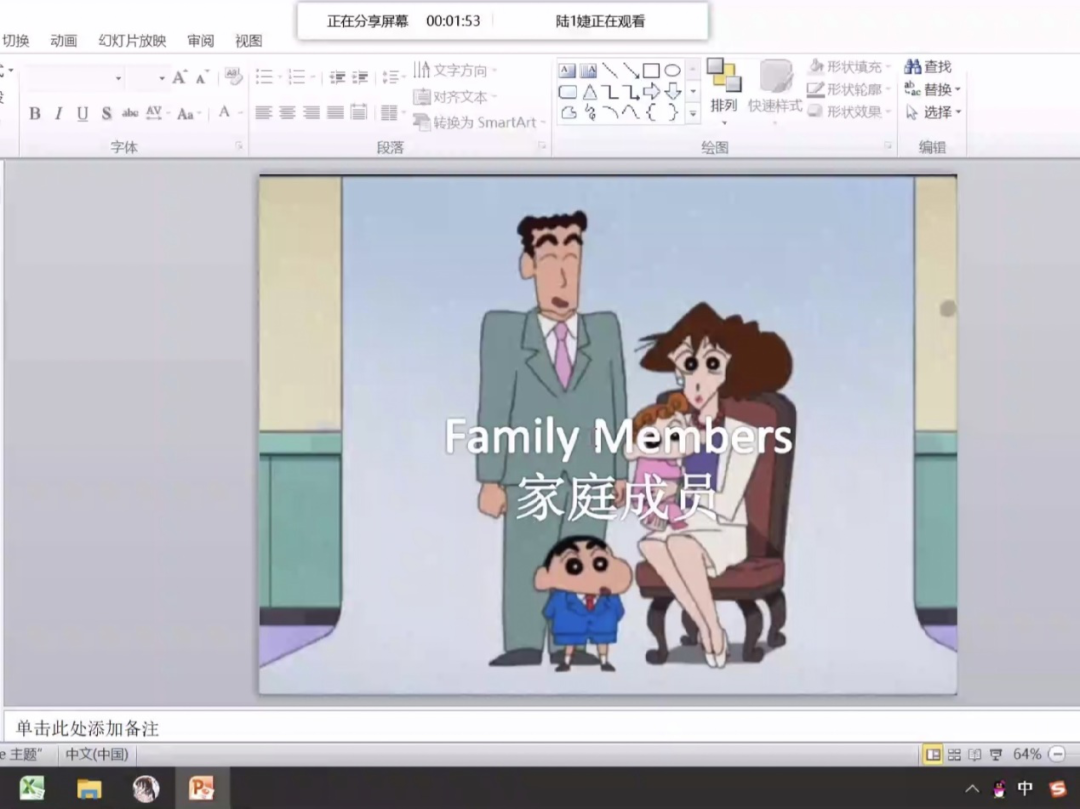
Task: Select the down block arrow shape
Action: 673,92
